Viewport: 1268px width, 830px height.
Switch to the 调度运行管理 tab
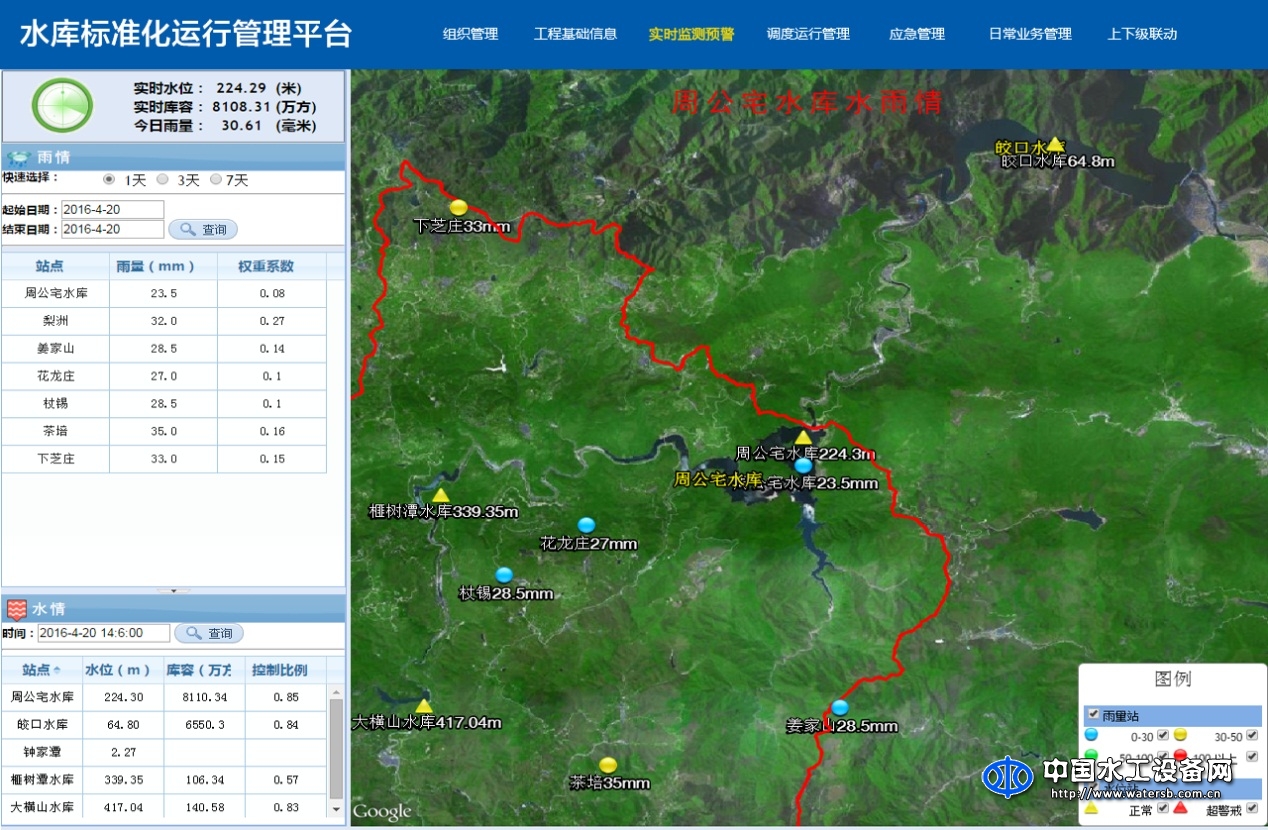[x=806, y=33]
